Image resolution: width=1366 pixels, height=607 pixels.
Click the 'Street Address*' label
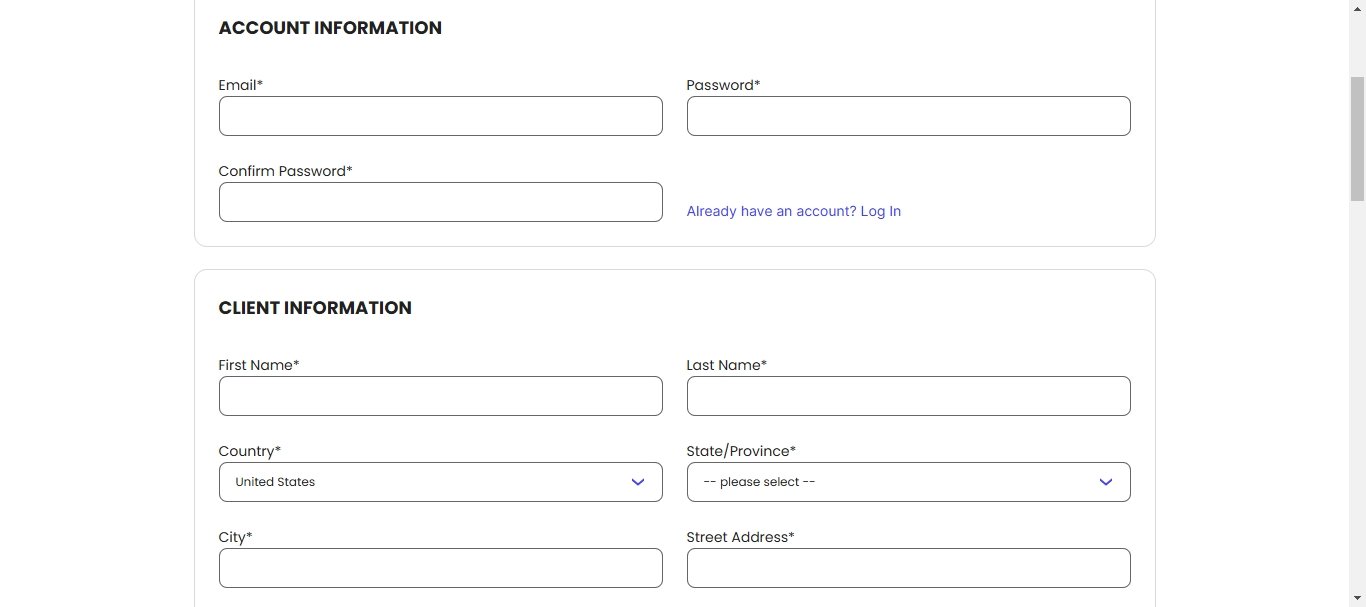741,537
